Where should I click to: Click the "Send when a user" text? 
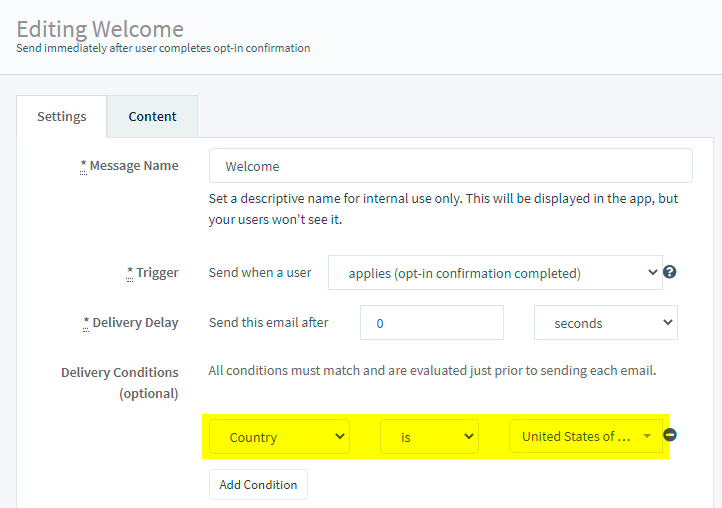tap(260, 272)
